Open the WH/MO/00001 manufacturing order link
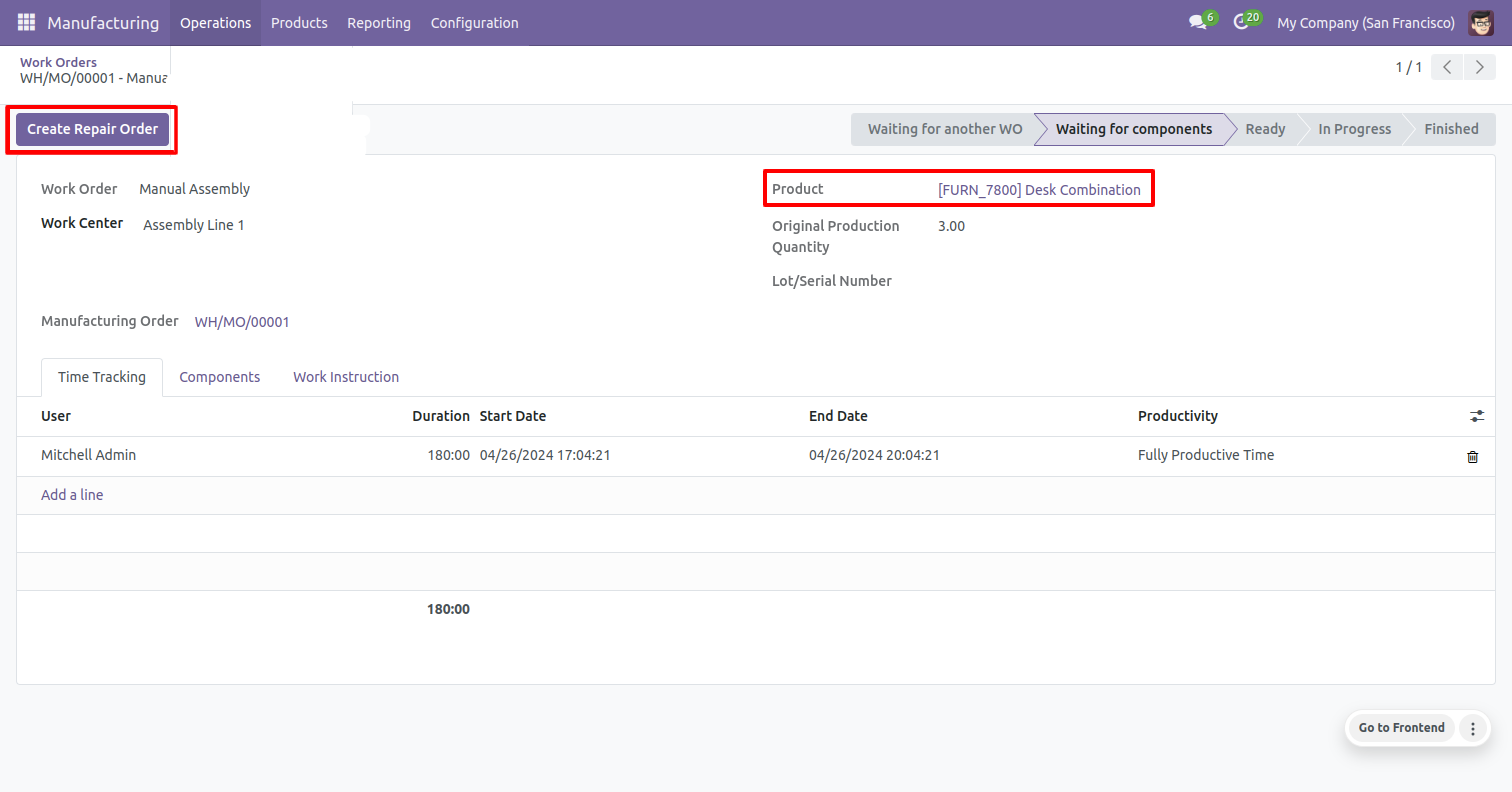The width and height of the screenshot is (1512, 792). pos(242,322)
